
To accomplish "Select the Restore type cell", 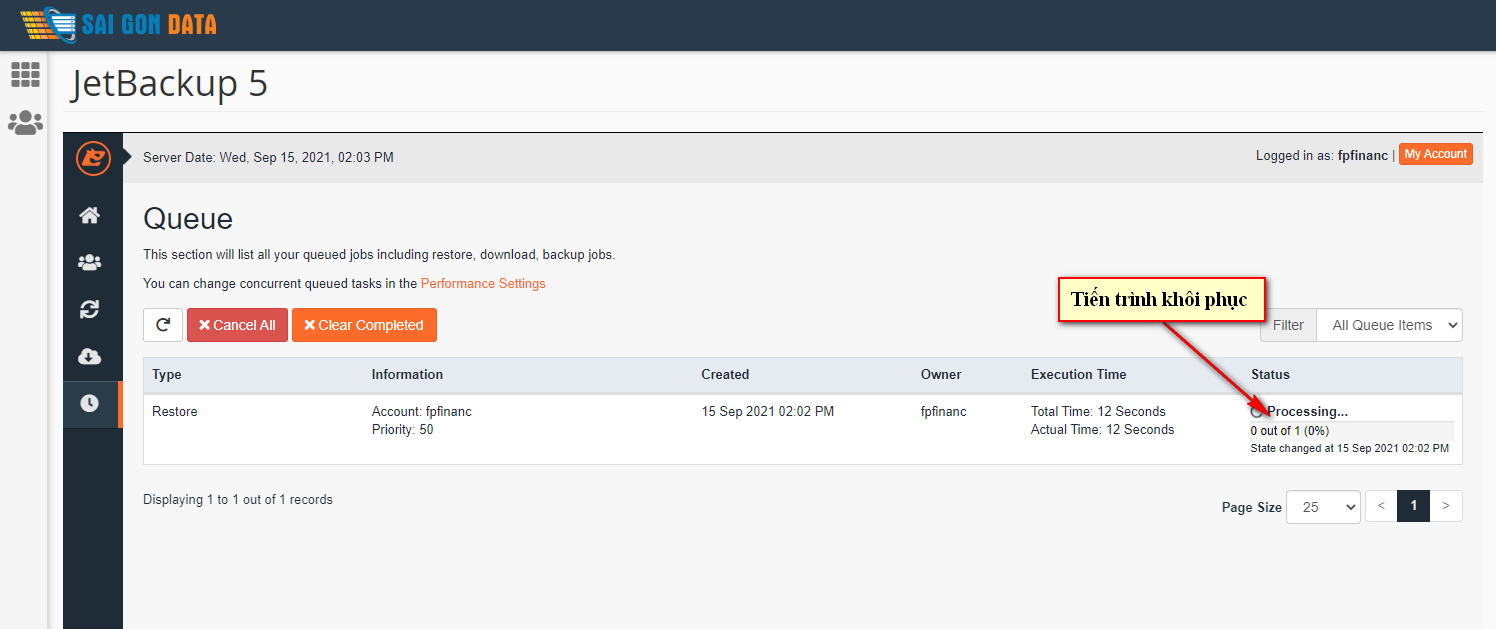I will coord(175,411).
